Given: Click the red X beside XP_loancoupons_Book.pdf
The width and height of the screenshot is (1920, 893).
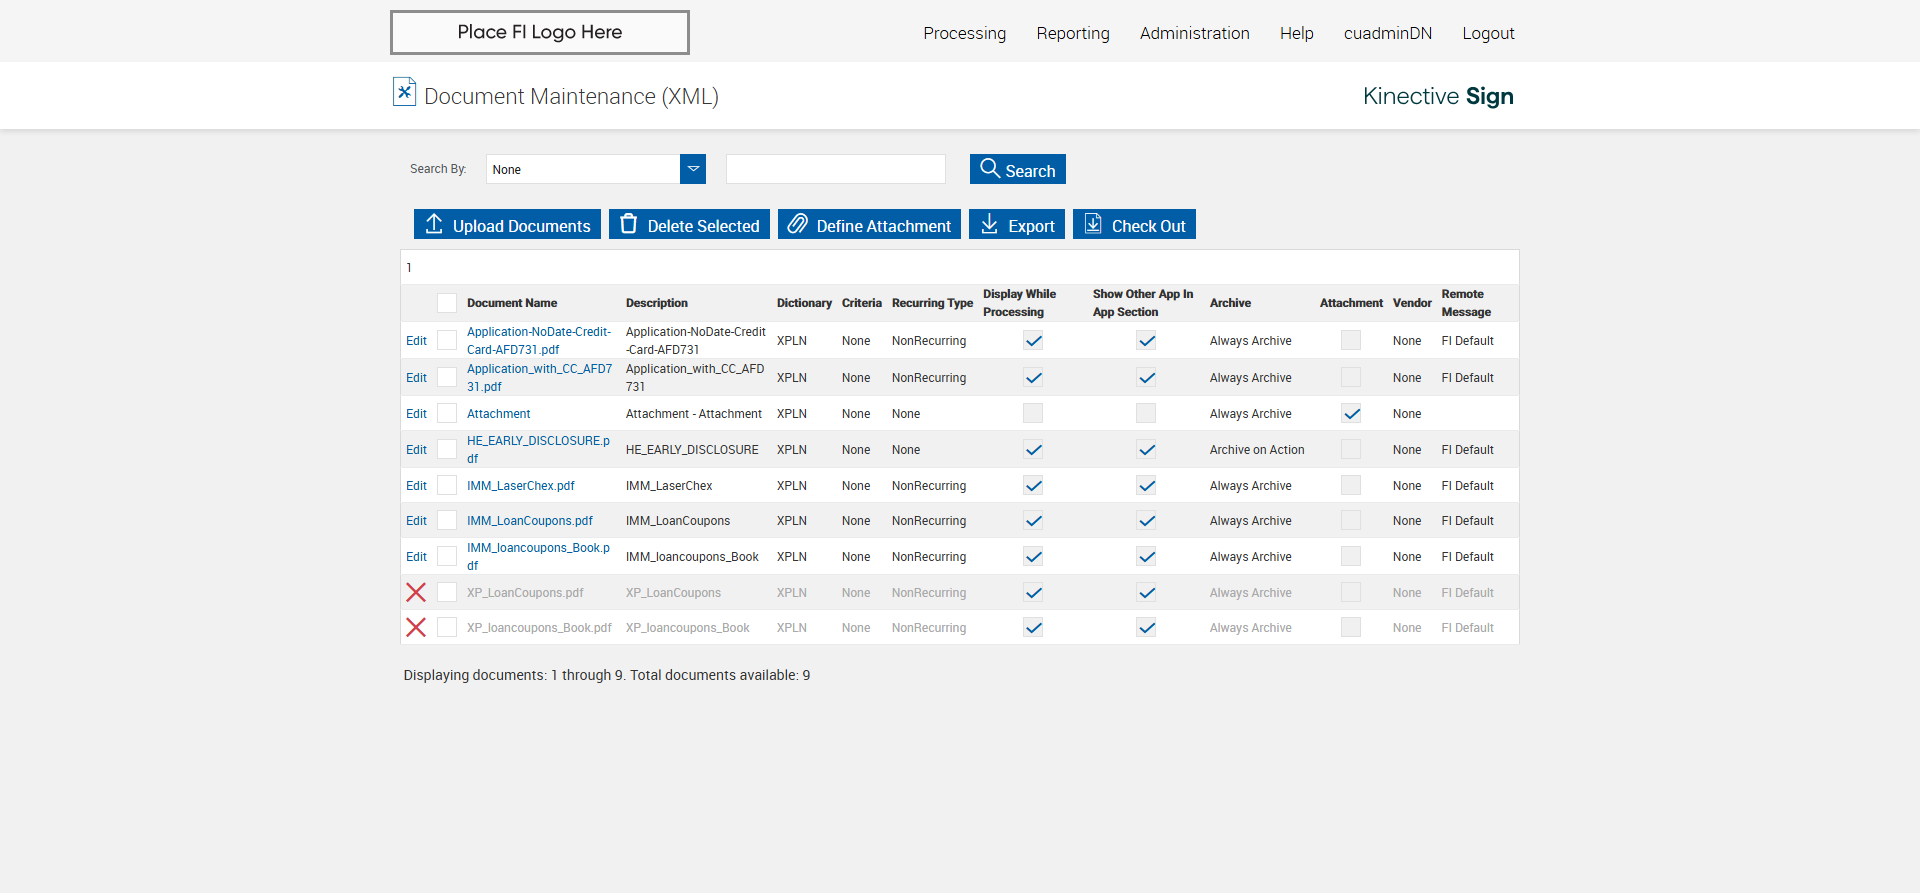Looking at the screenshot, I should click(416, 627).
